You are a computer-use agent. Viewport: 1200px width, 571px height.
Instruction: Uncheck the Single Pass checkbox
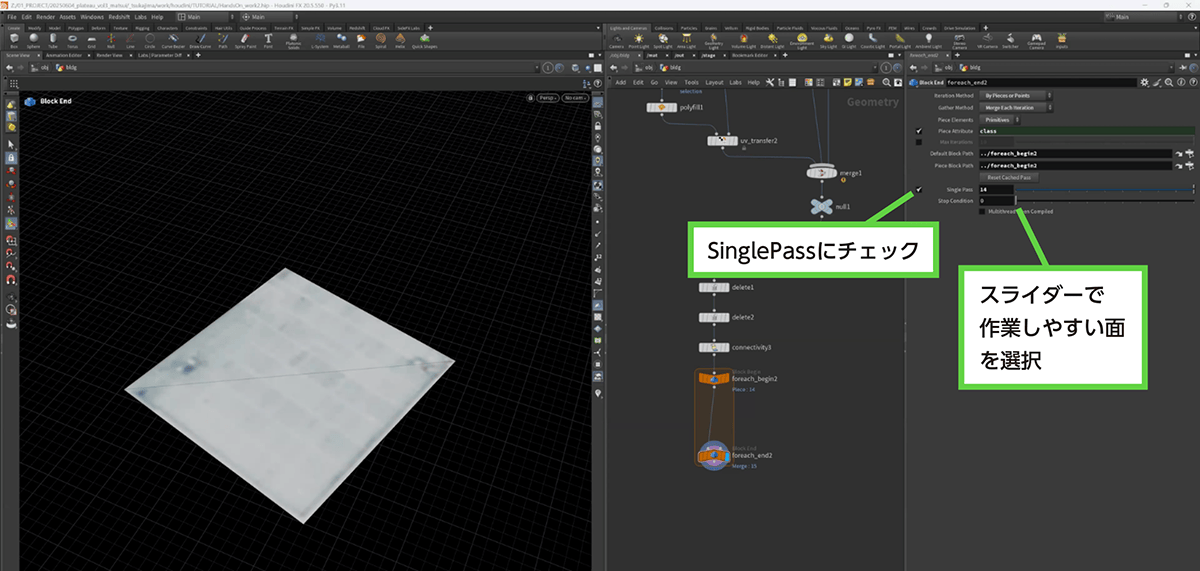[x=918, y=189]
